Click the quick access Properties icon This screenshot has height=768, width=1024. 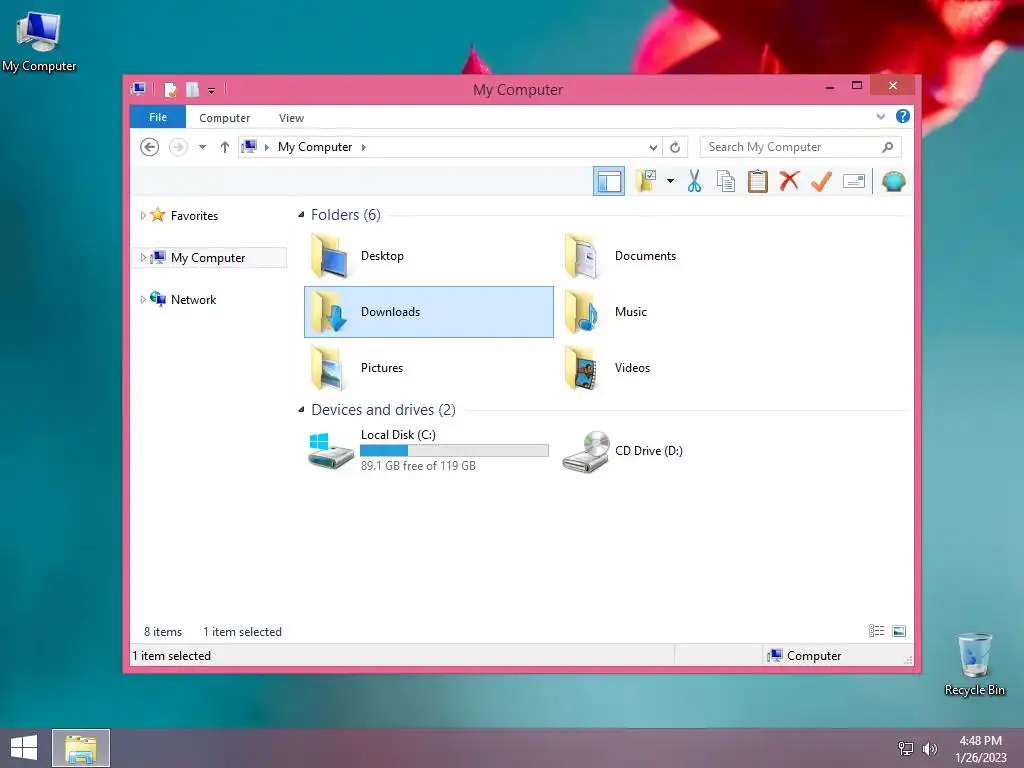click(170, 89)
